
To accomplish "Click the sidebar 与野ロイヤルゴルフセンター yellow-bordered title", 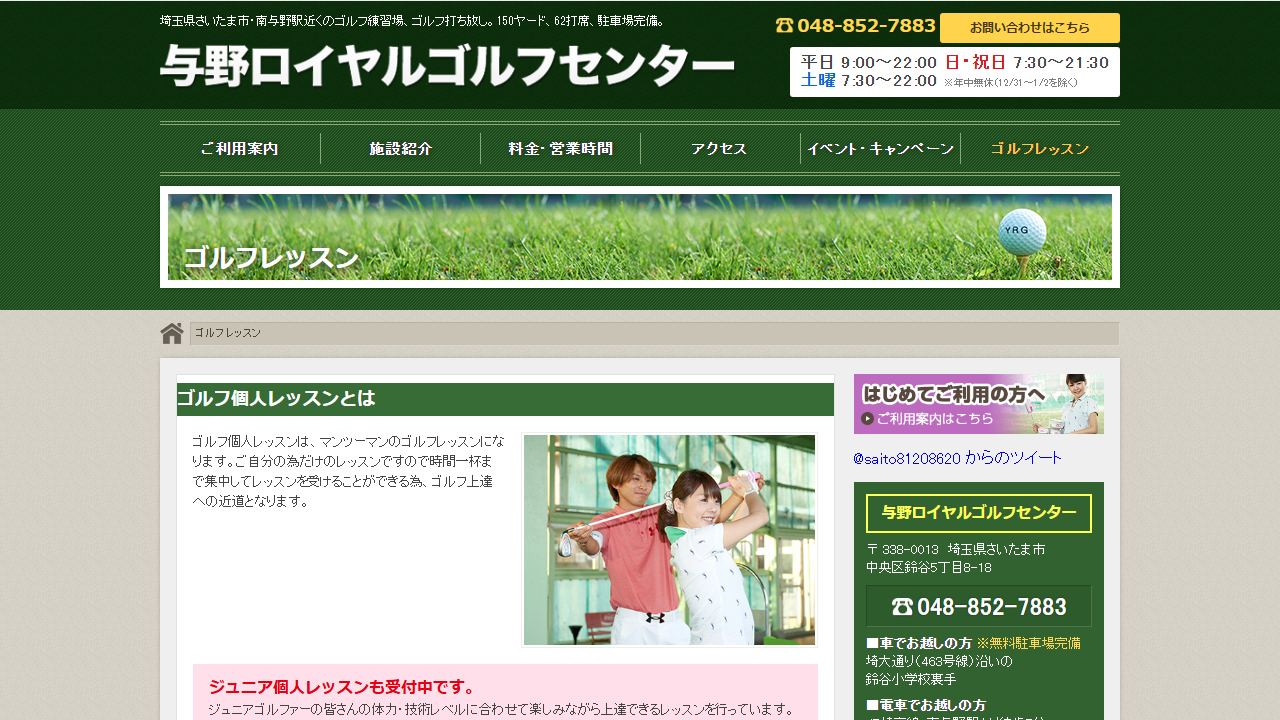I will click(x=979, y=513).
